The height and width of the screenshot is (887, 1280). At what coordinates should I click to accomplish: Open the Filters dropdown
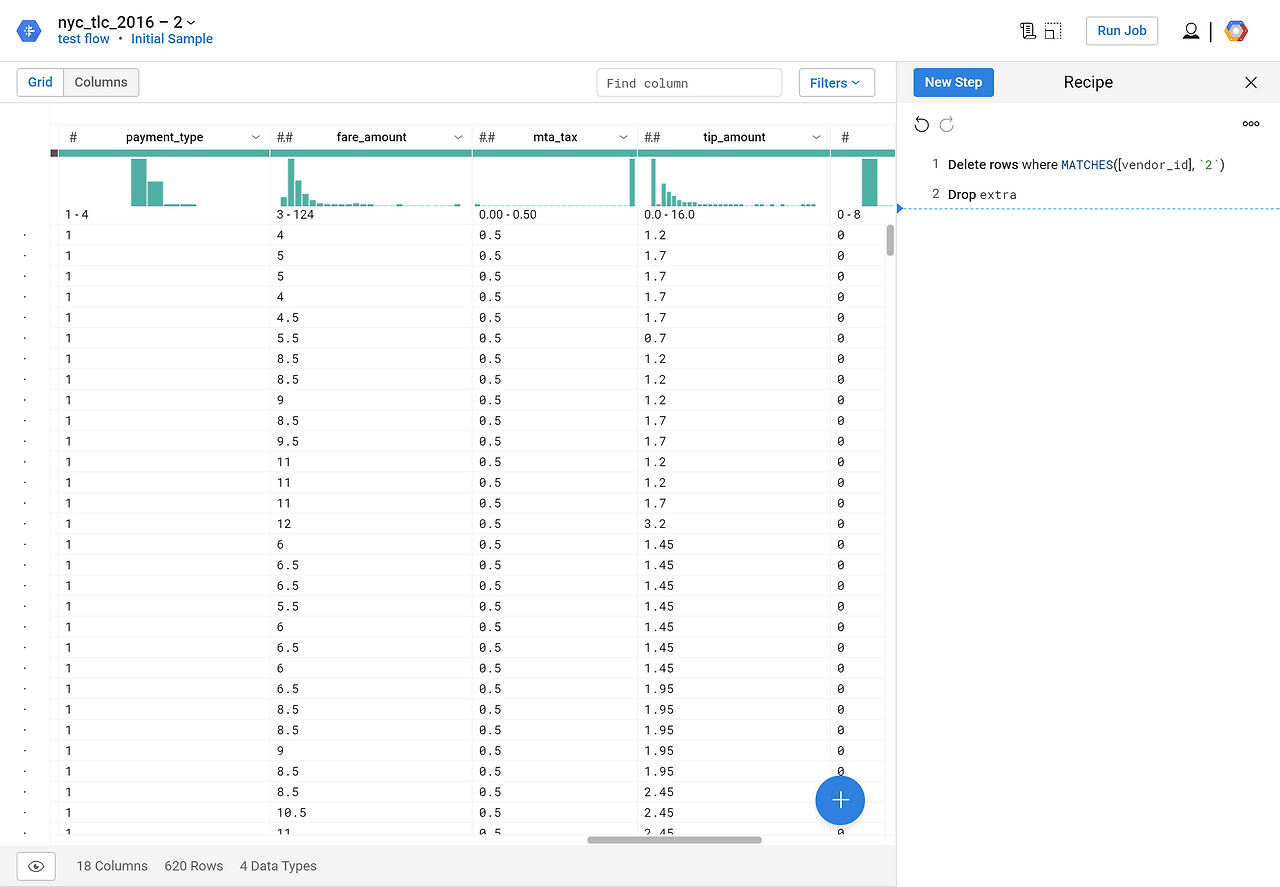coord(836,82)
